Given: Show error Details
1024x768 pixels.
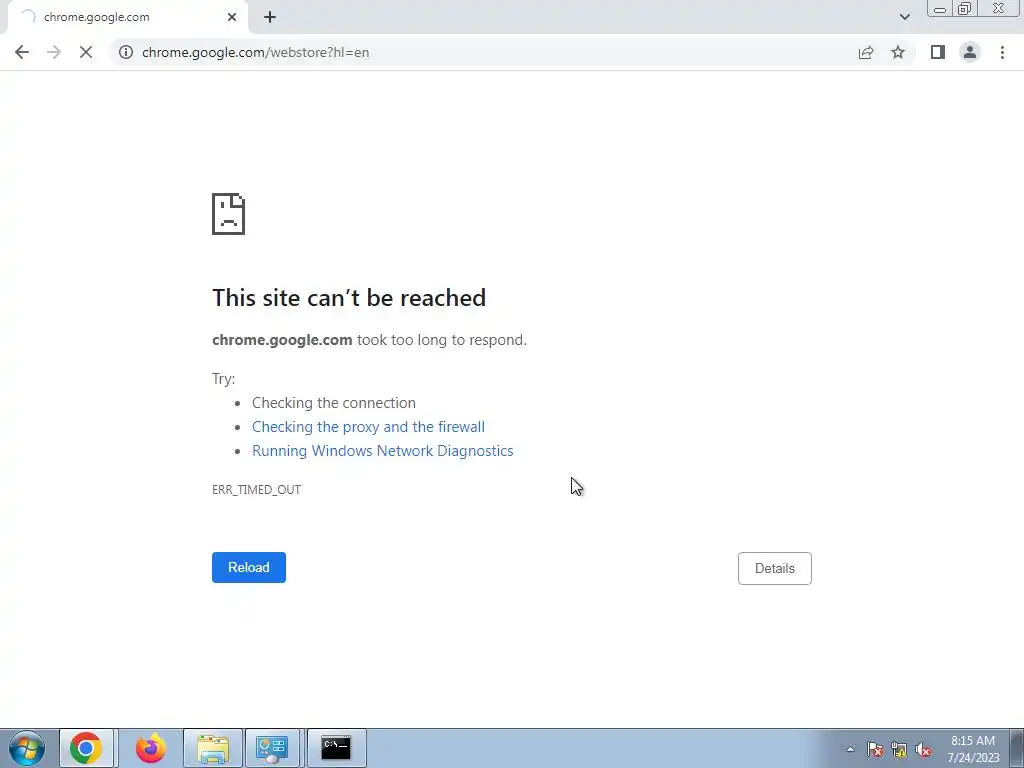Looking at the screenshot, I should 775,568.
